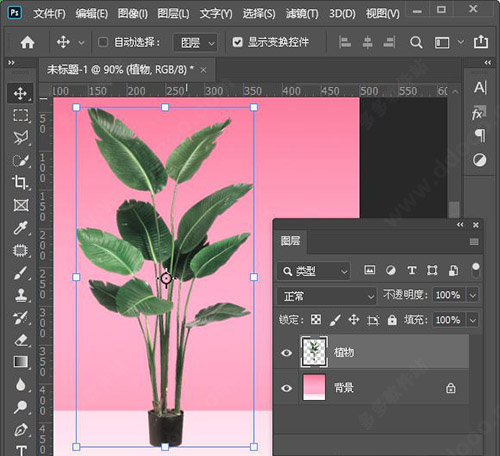Hide the 植物 layer with eye icon

click(x=286, y=352)
